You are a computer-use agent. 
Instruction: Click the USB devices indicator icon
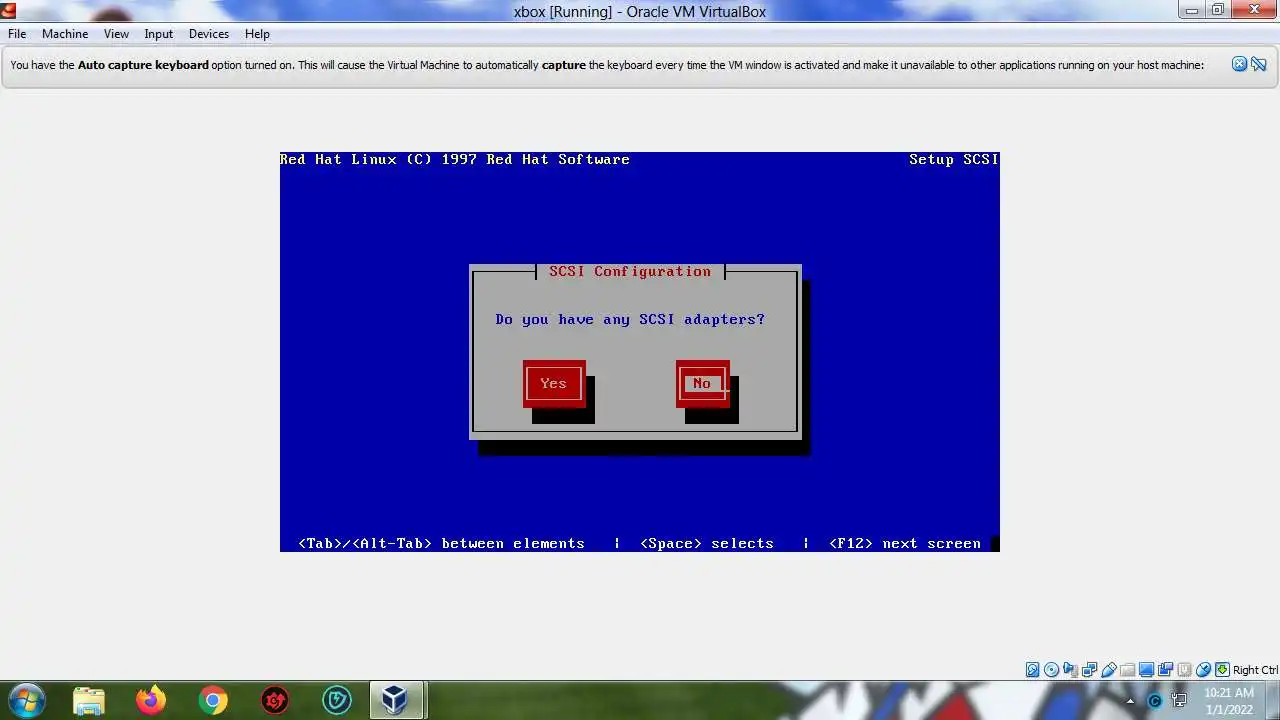point(1108,670)
